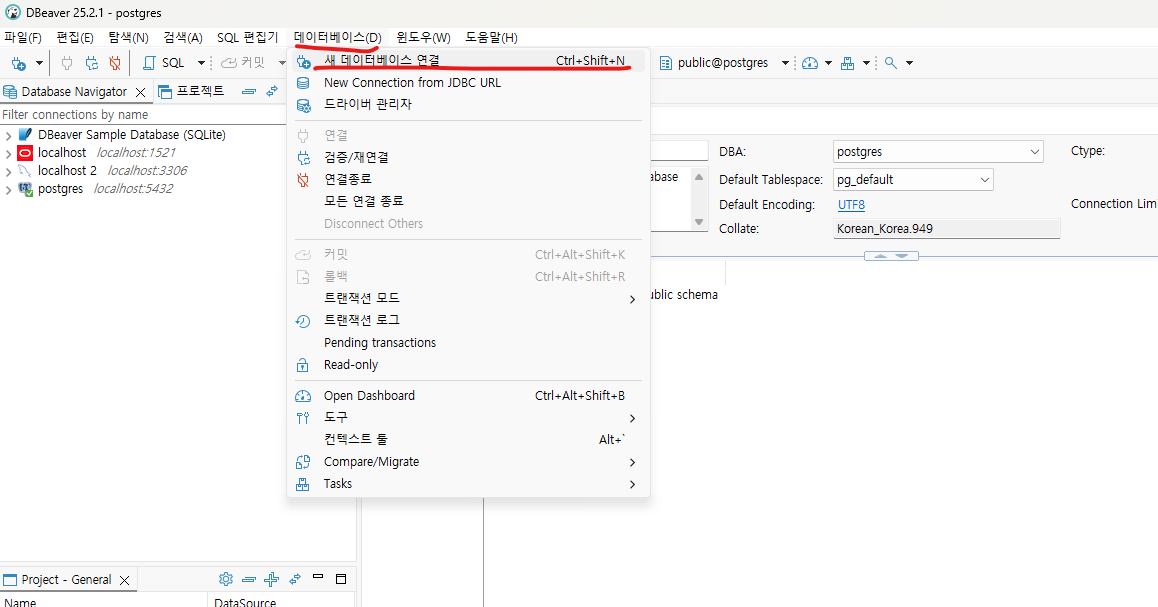Open the 도움말(H) menu

coord(491,38)
